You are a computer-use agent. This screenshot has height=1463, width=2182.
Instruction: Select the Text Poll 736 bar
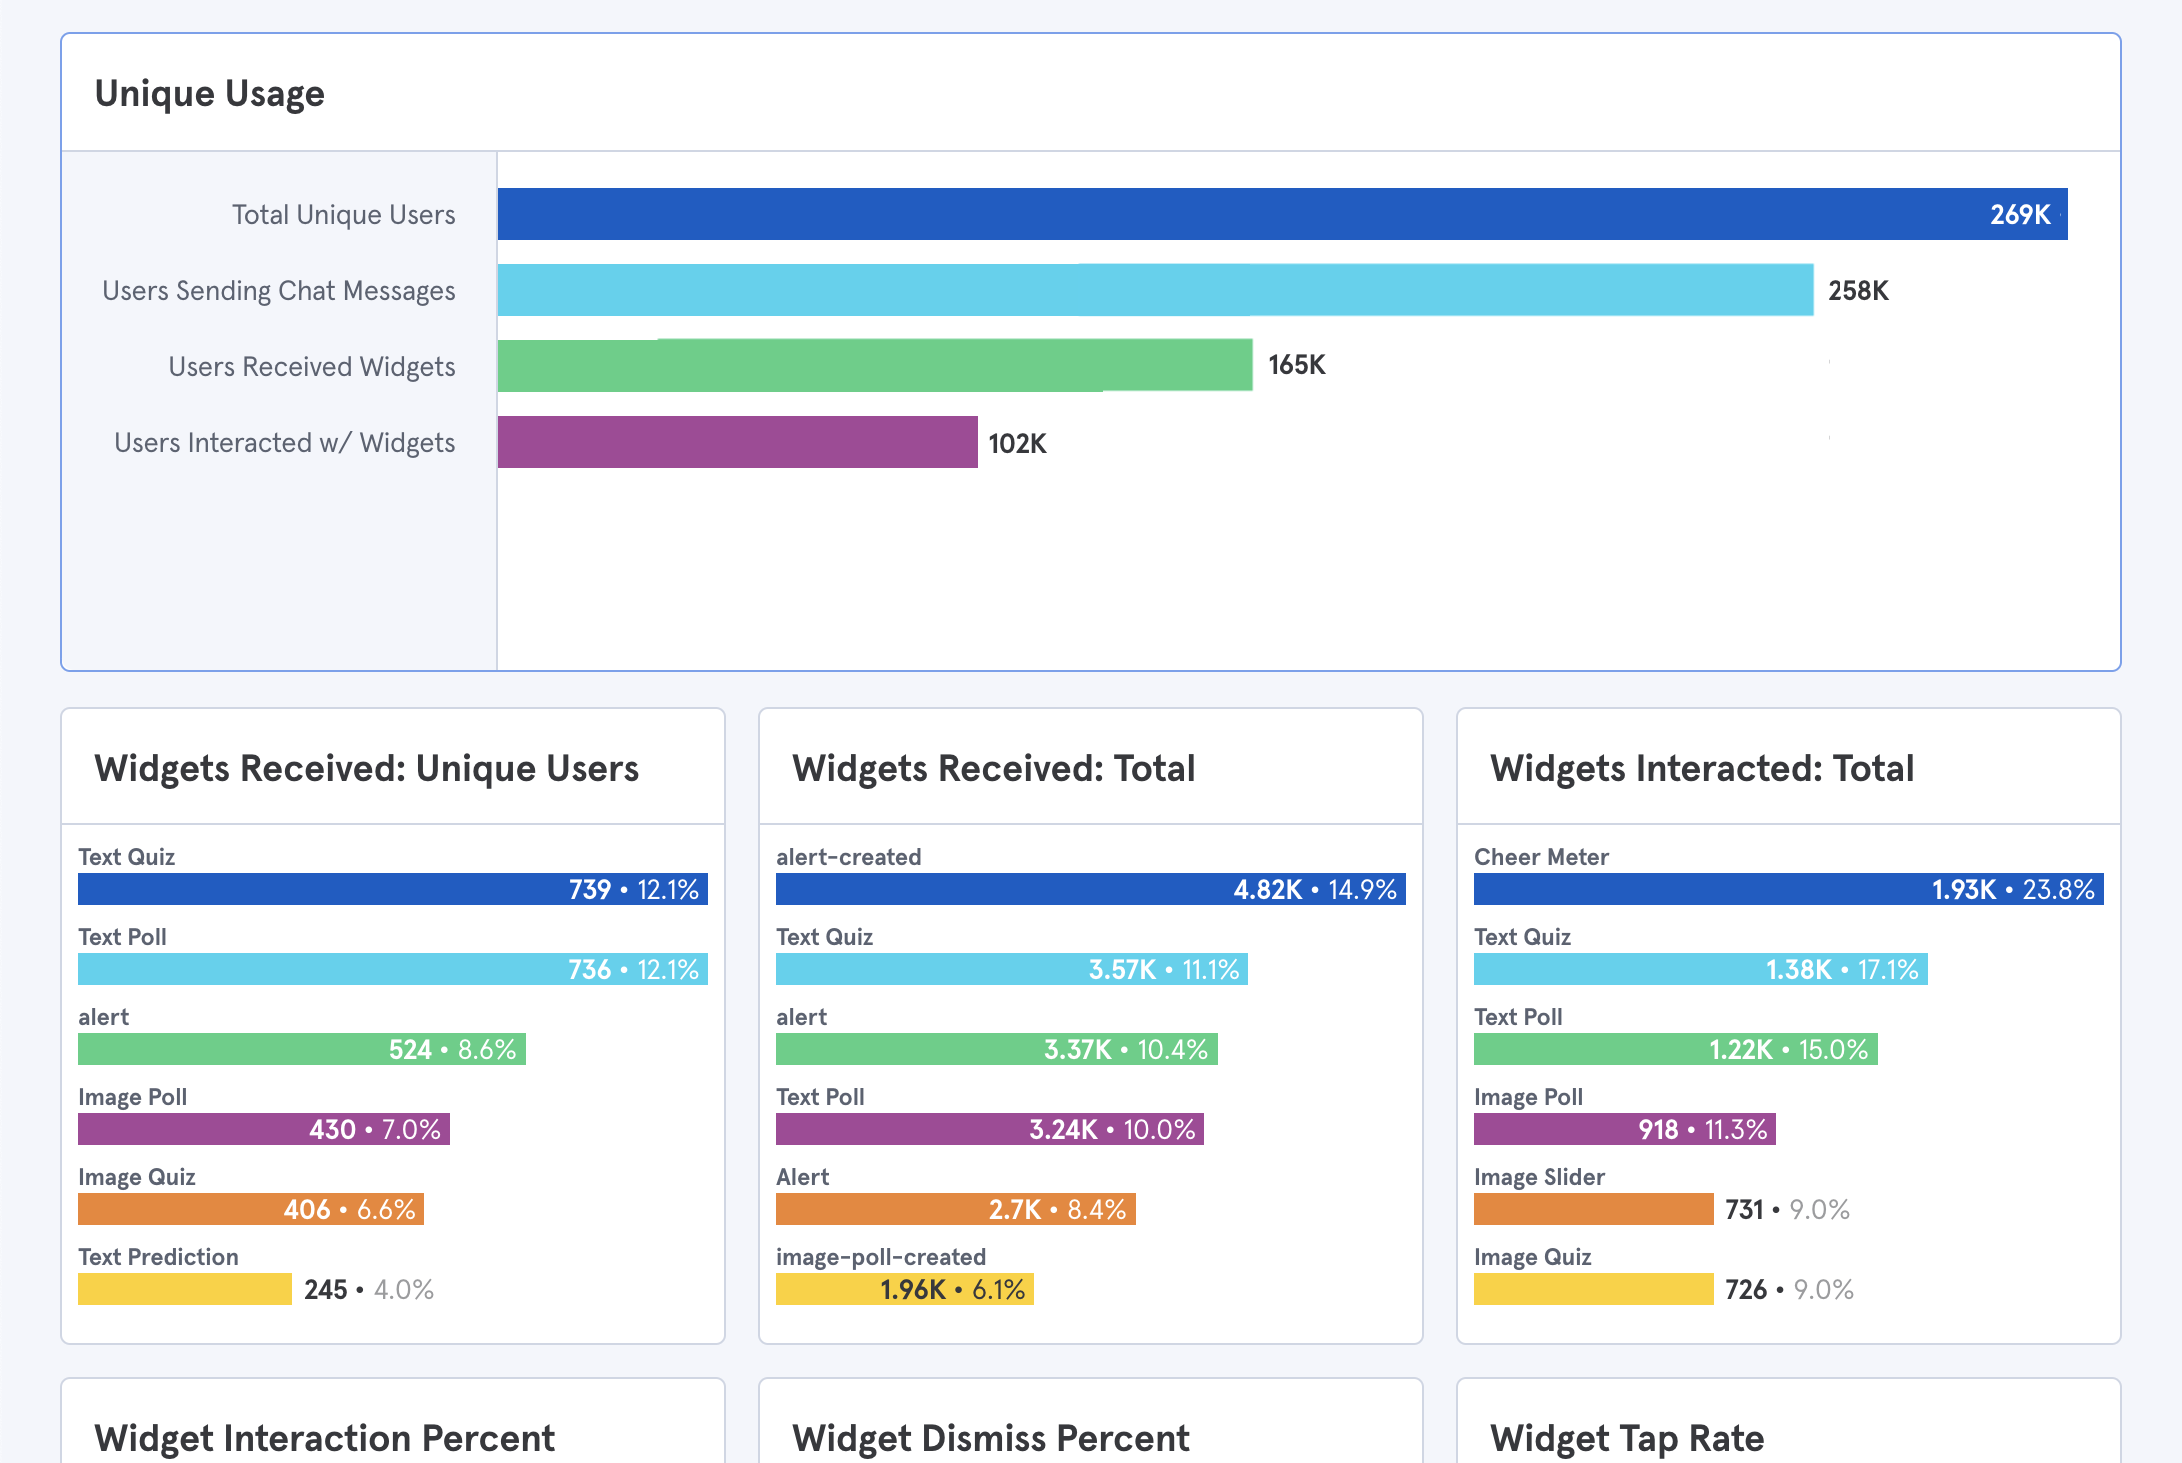click(392, 969)
